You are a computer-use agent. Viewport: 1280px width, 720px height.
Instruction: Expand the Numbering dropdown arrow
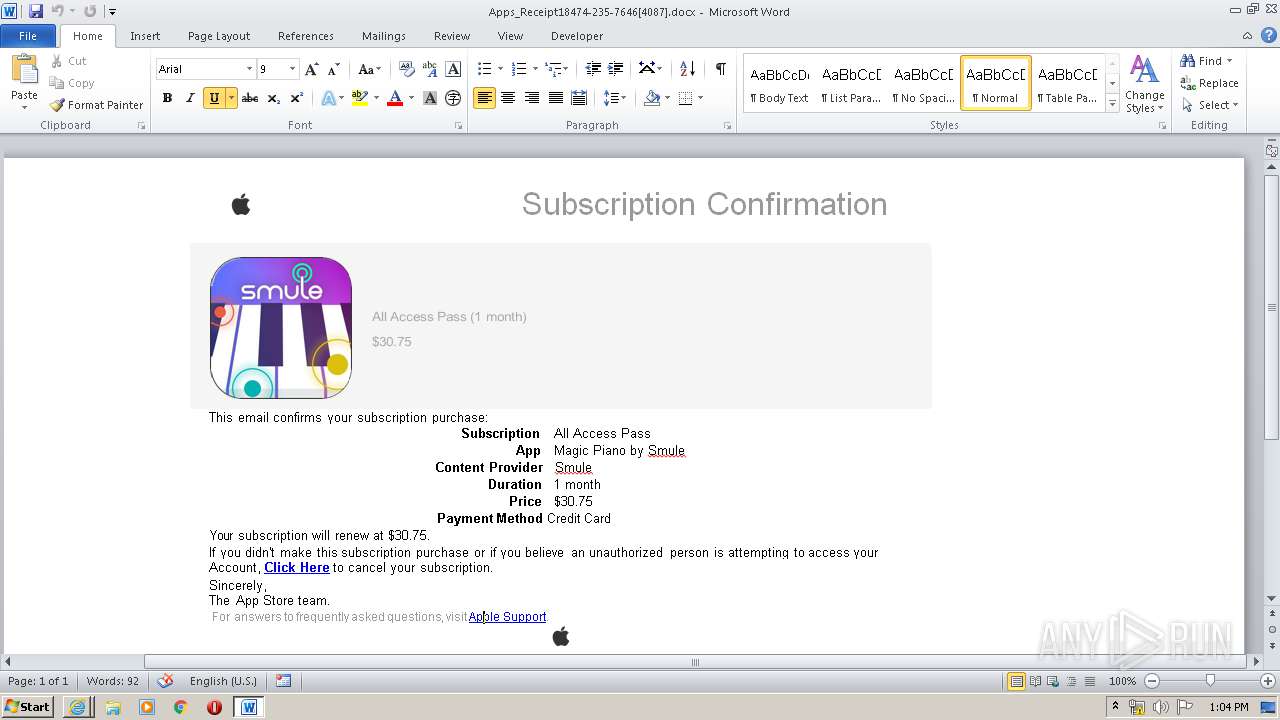(x=535, y=69)
